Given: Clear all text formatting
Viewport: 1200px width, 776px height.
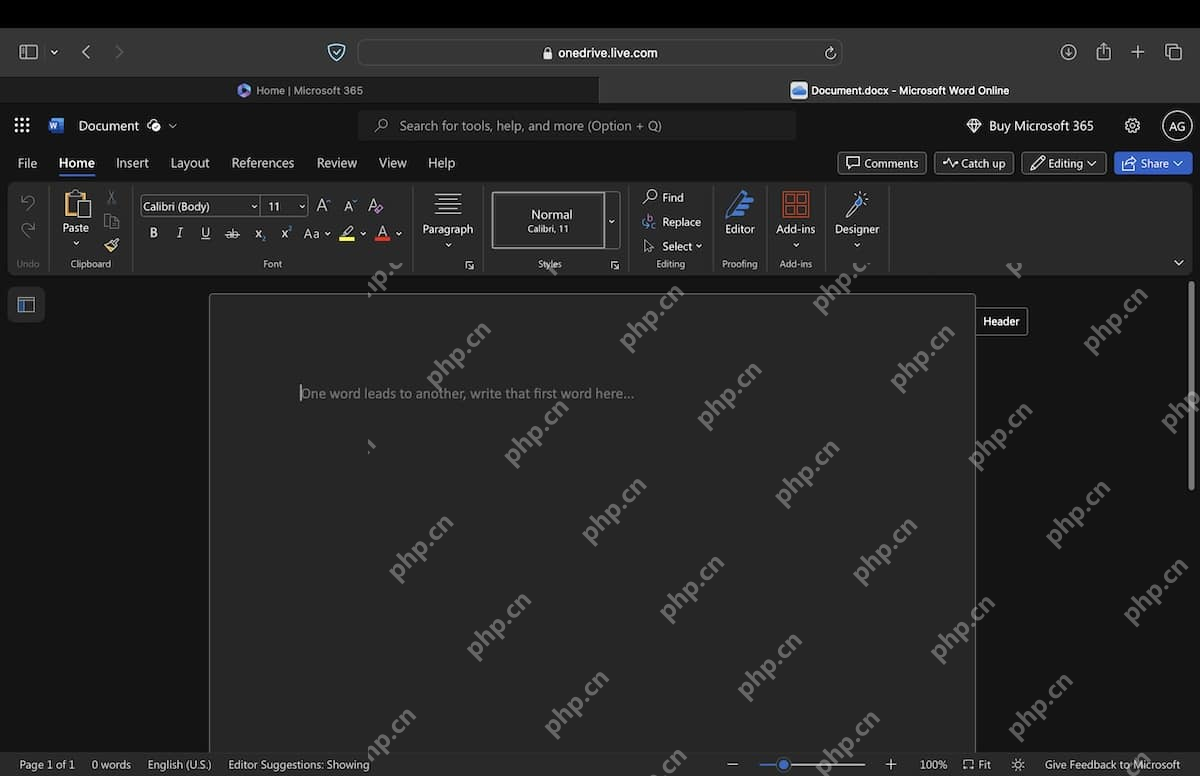Looking at the screenshot, I should point(375,205).
